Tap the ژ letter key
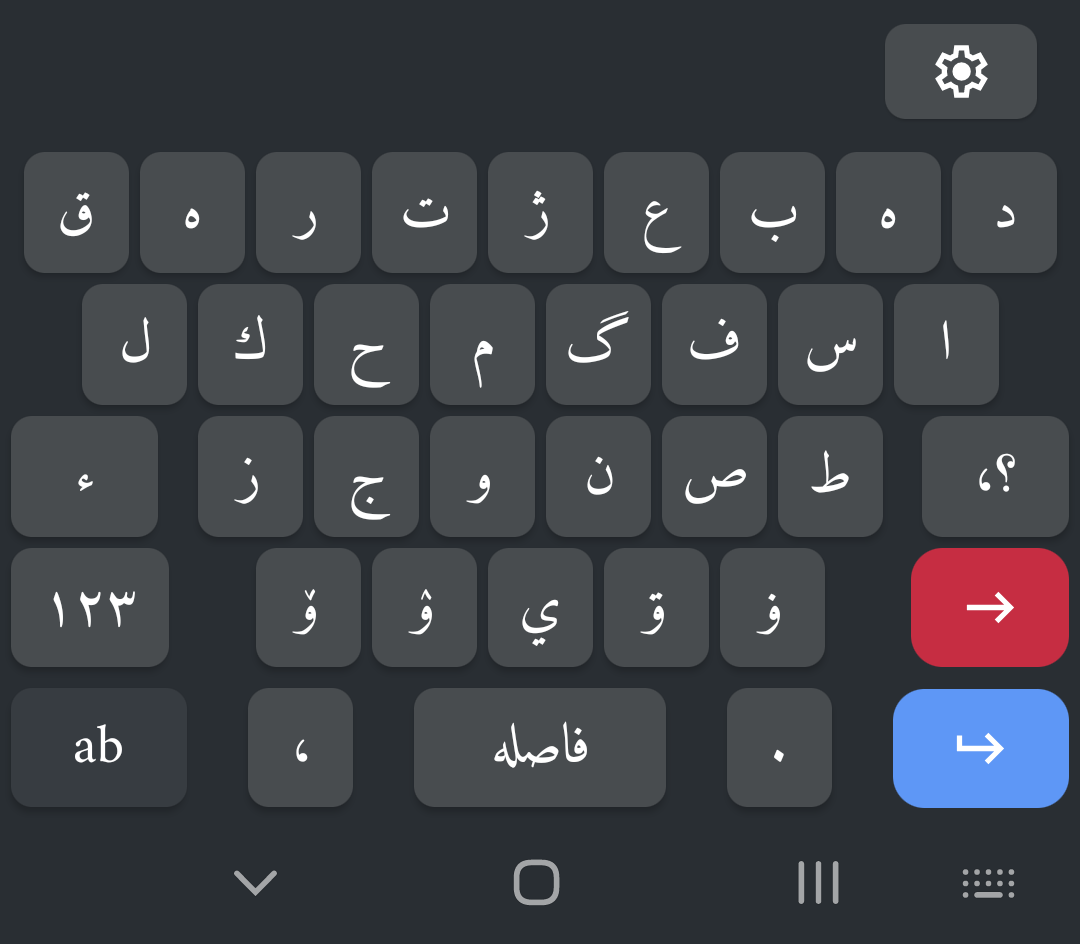The image size is (1080, 944). coord(541,212)
